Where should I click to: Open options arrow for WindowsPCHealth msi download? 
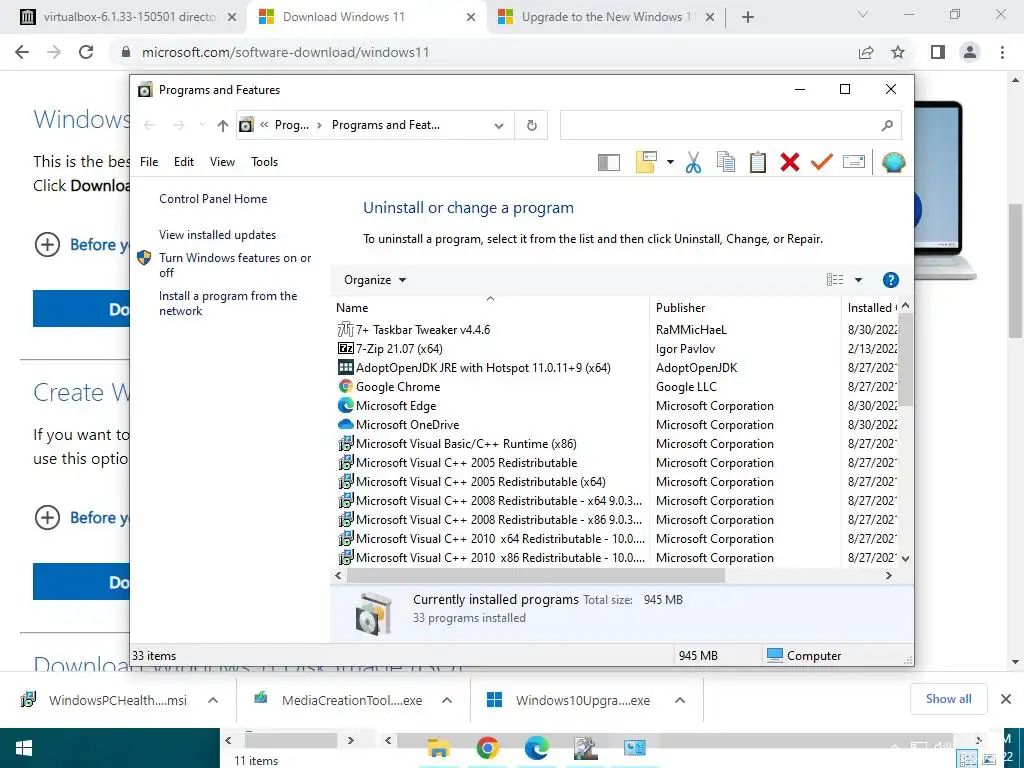click(212, 700)
